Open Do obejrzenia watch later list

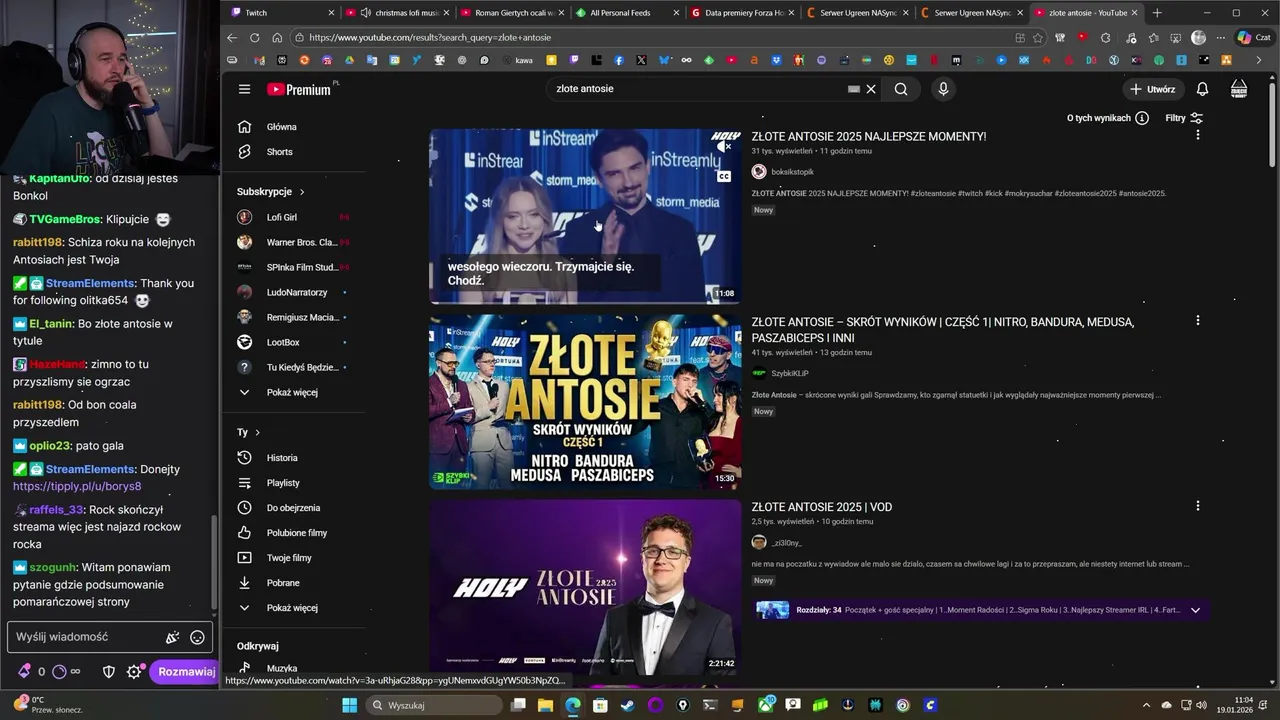[295, 508]
